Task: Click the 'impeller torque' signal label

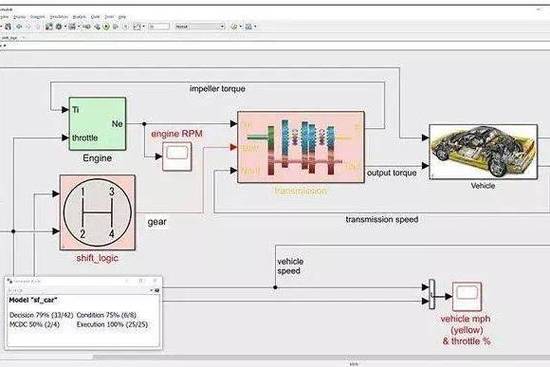Action: (x=217, y=89)
